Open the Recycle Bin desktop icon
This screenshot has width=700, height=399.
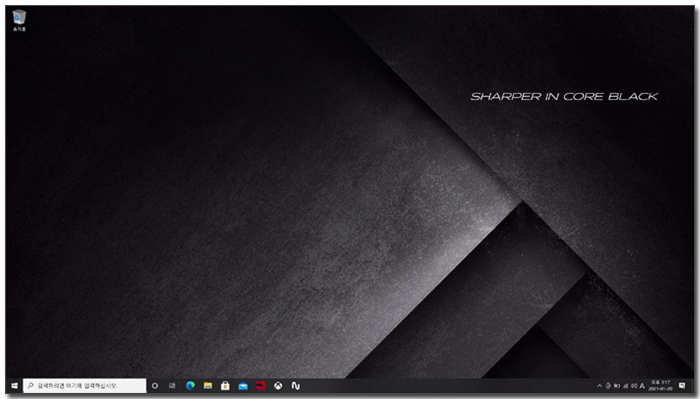[19, 20]
